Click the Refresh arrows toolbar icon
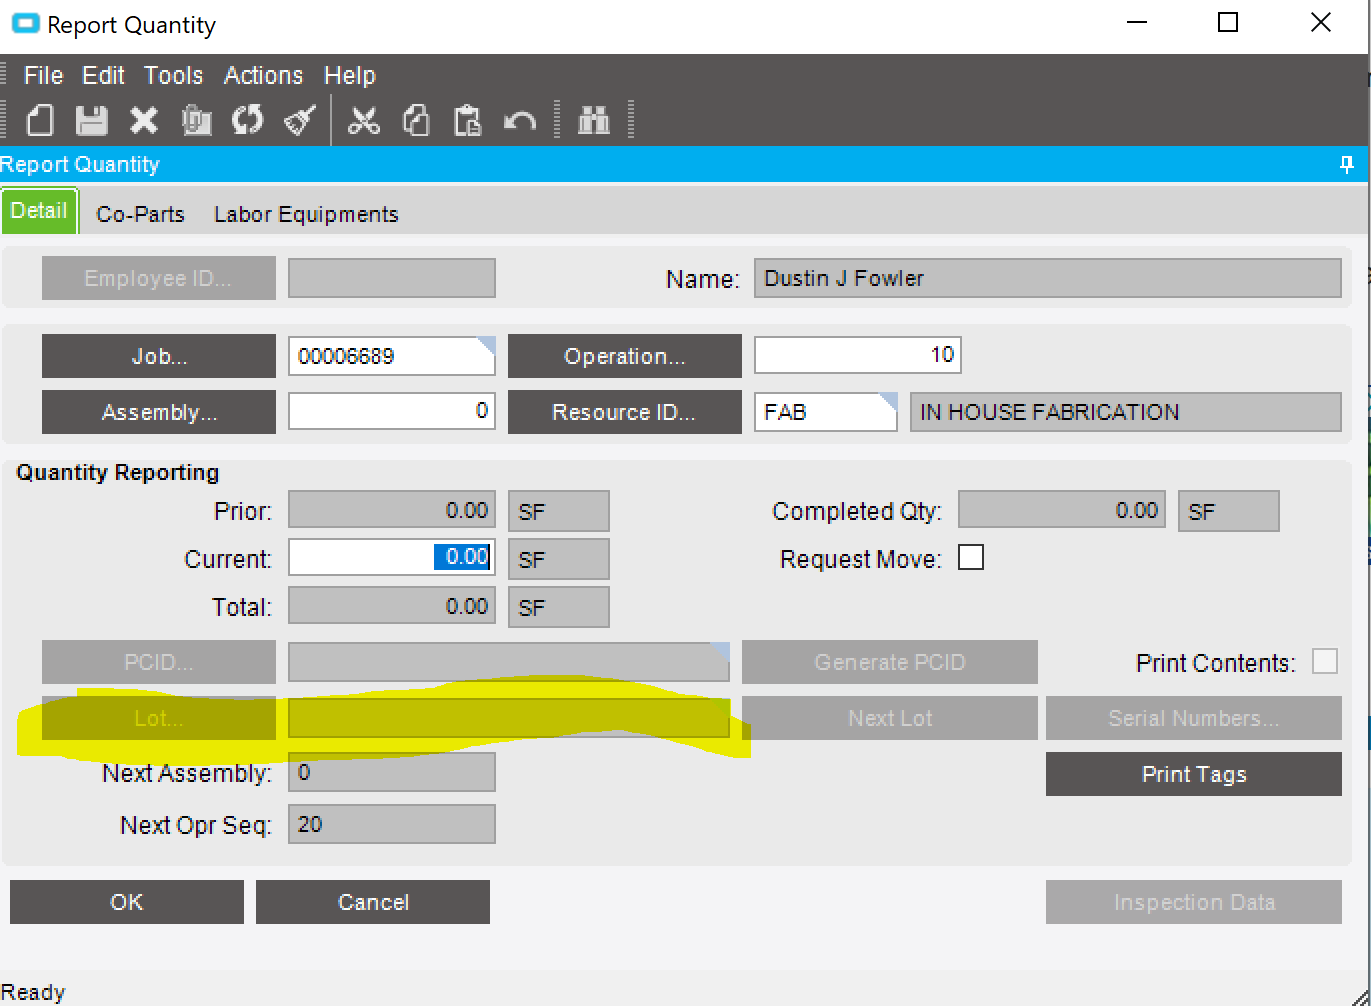Viewport: 1371px width, 1006px height. [x=247, y=120]
